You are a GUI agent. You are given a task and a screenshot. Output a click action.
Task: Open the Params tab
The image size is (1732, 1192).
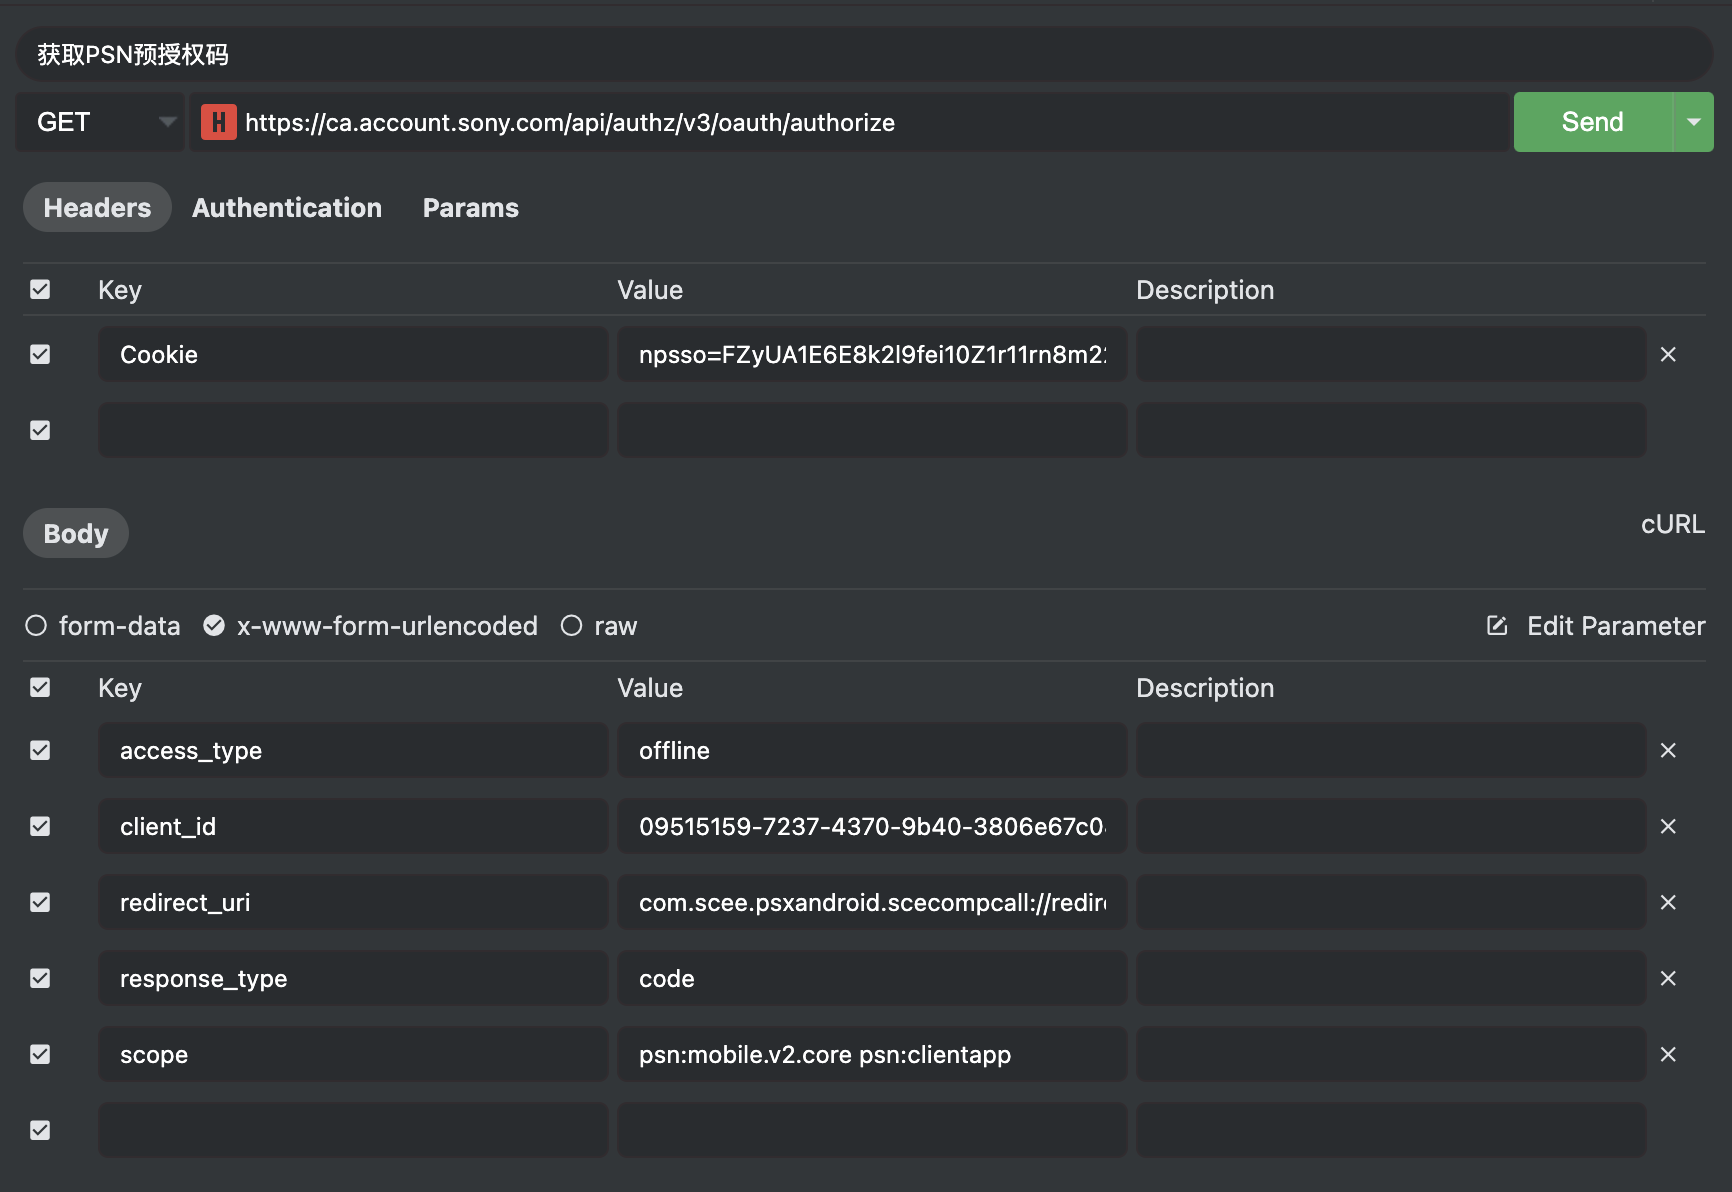[470, 208]
